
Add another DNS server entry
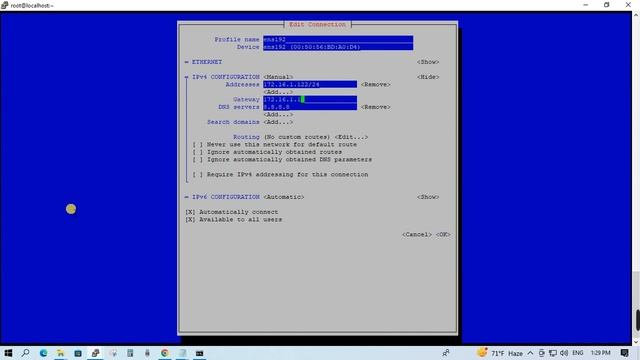tap(278, 115)
